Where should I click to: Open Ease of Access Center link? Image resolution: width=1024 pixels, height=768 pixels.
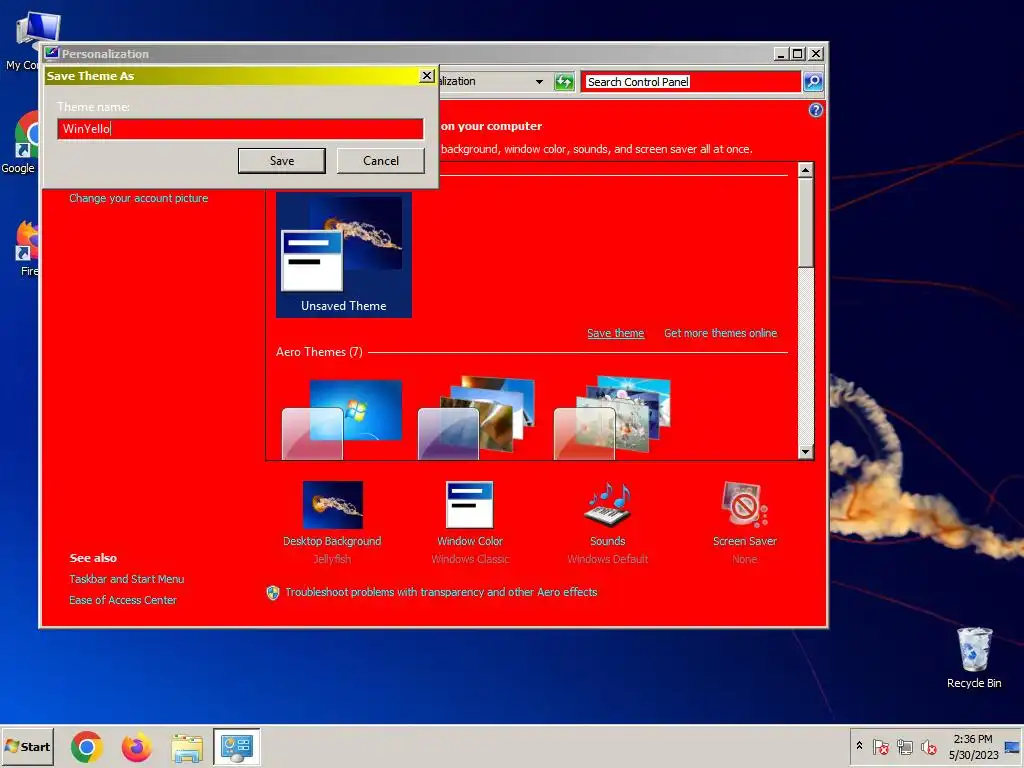click(x=123, y=600)
